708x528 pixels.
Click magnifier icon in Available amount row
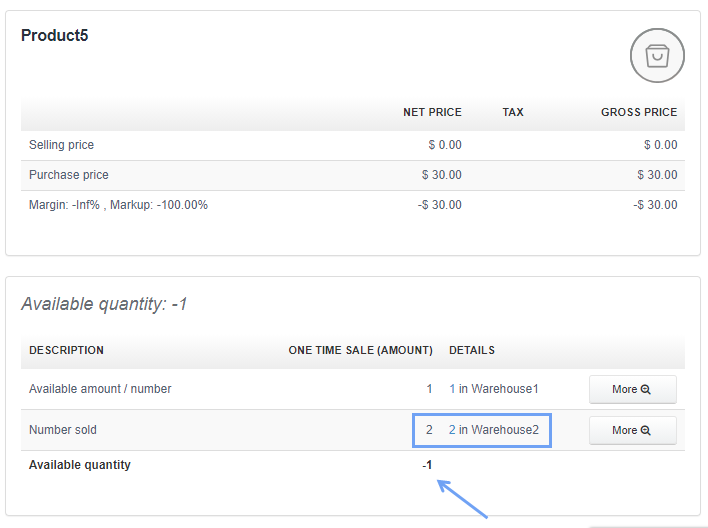[646, 390]
